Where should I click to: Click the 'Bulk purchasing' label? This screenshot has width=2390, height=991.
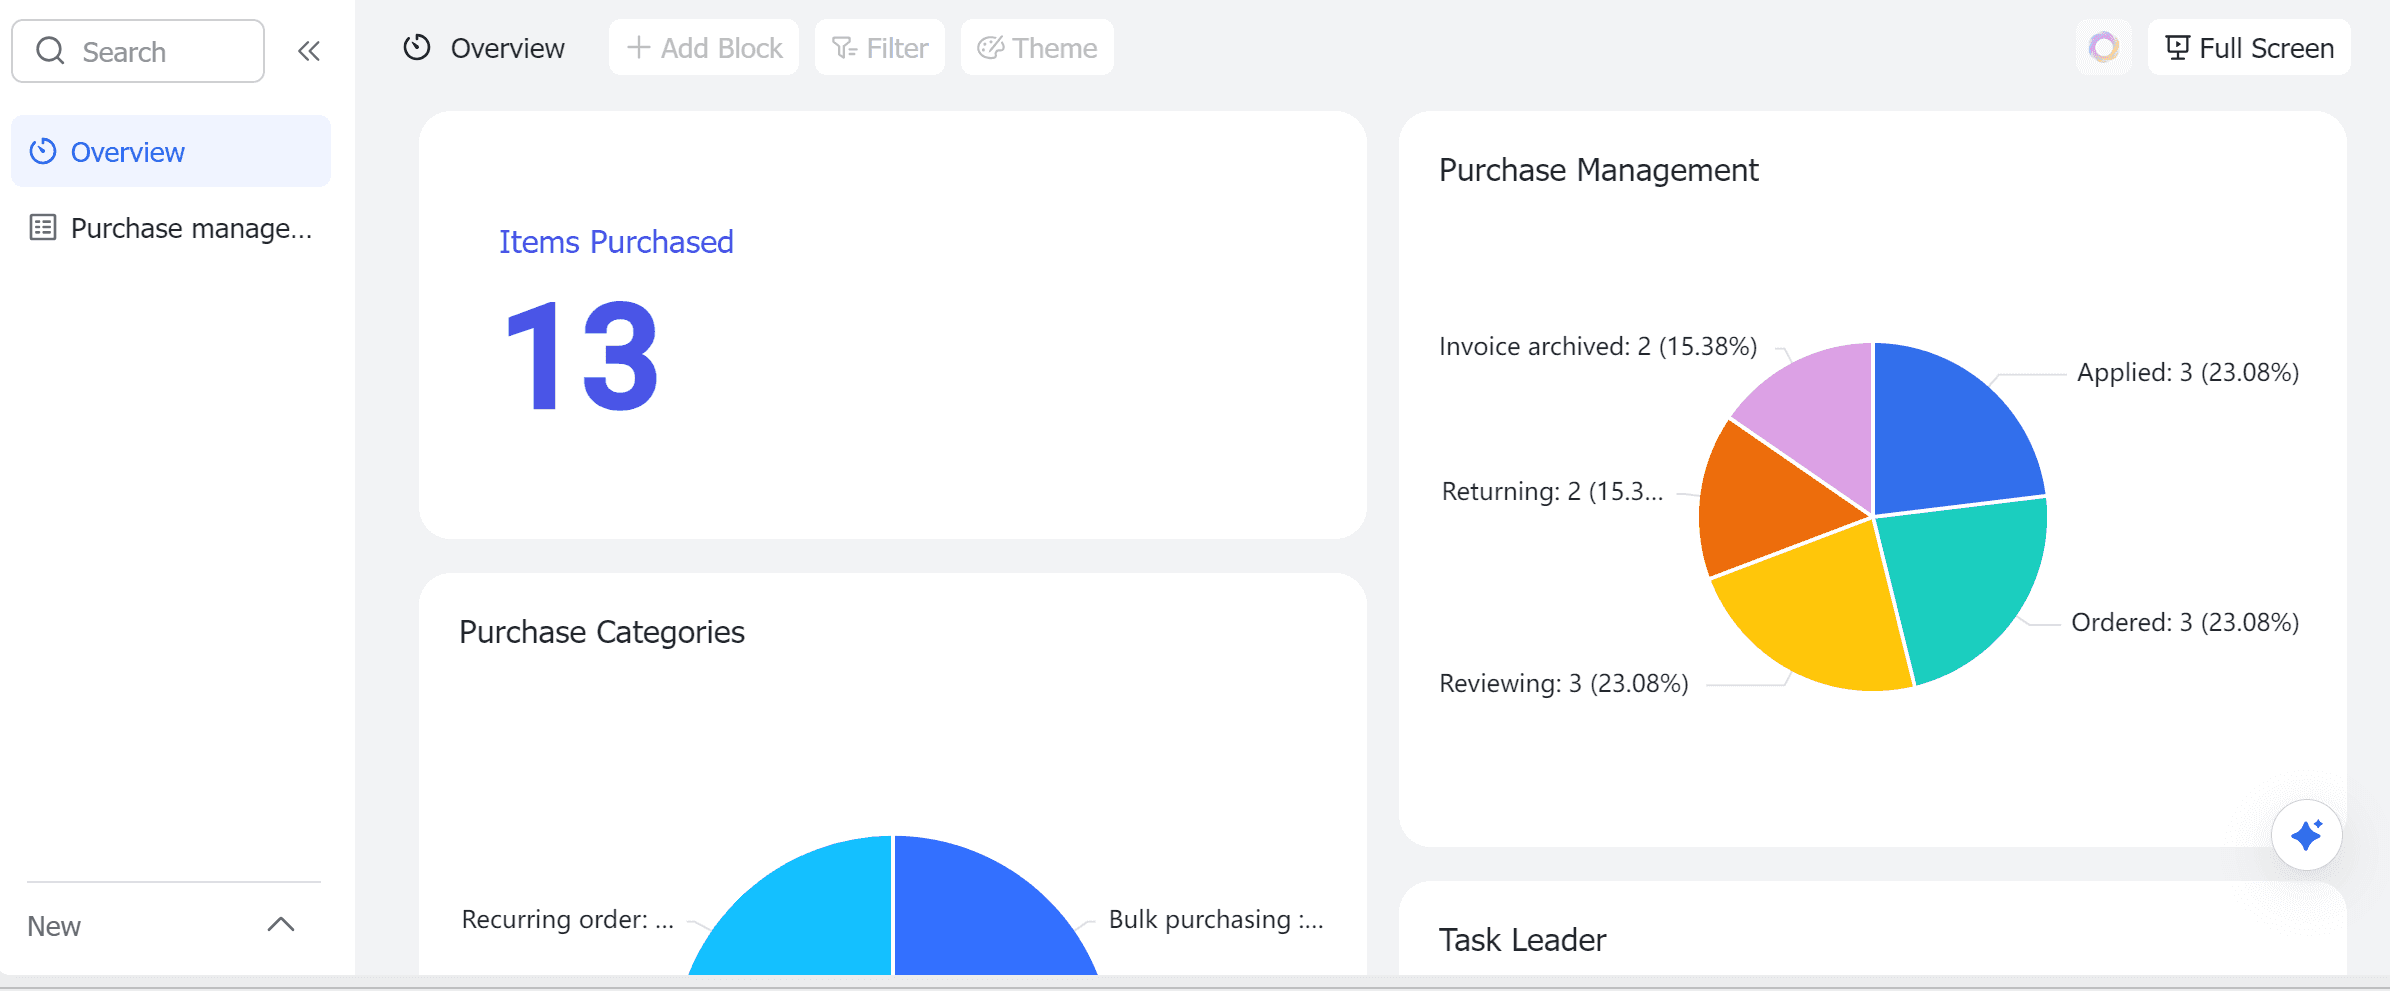click(x=1216, y=919)
